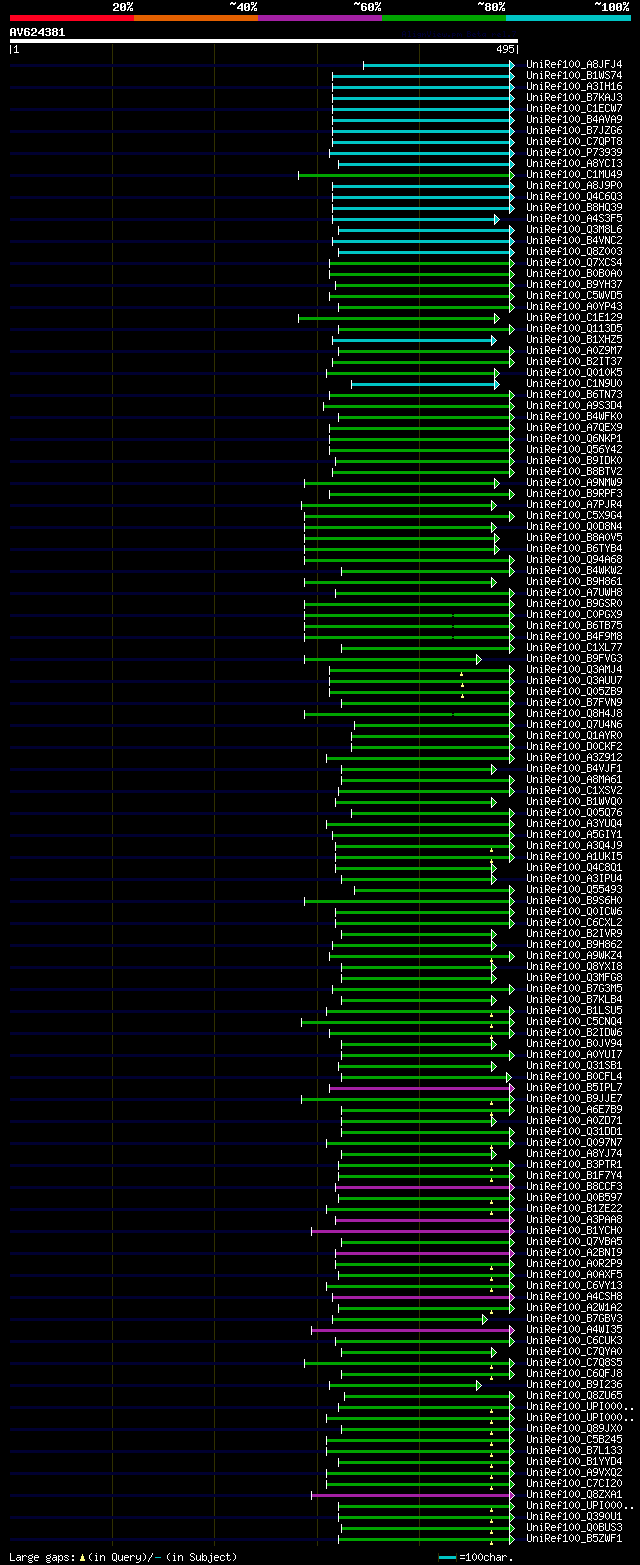Click the arrowhead ending the B9I236 bar
Viewport: 640px width, 1565px height.
[x=479, y=1384]
